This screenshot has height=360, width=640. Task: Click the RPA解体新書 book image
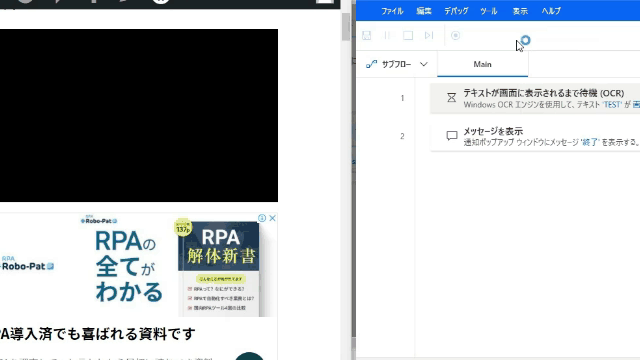tap(218, 269)
